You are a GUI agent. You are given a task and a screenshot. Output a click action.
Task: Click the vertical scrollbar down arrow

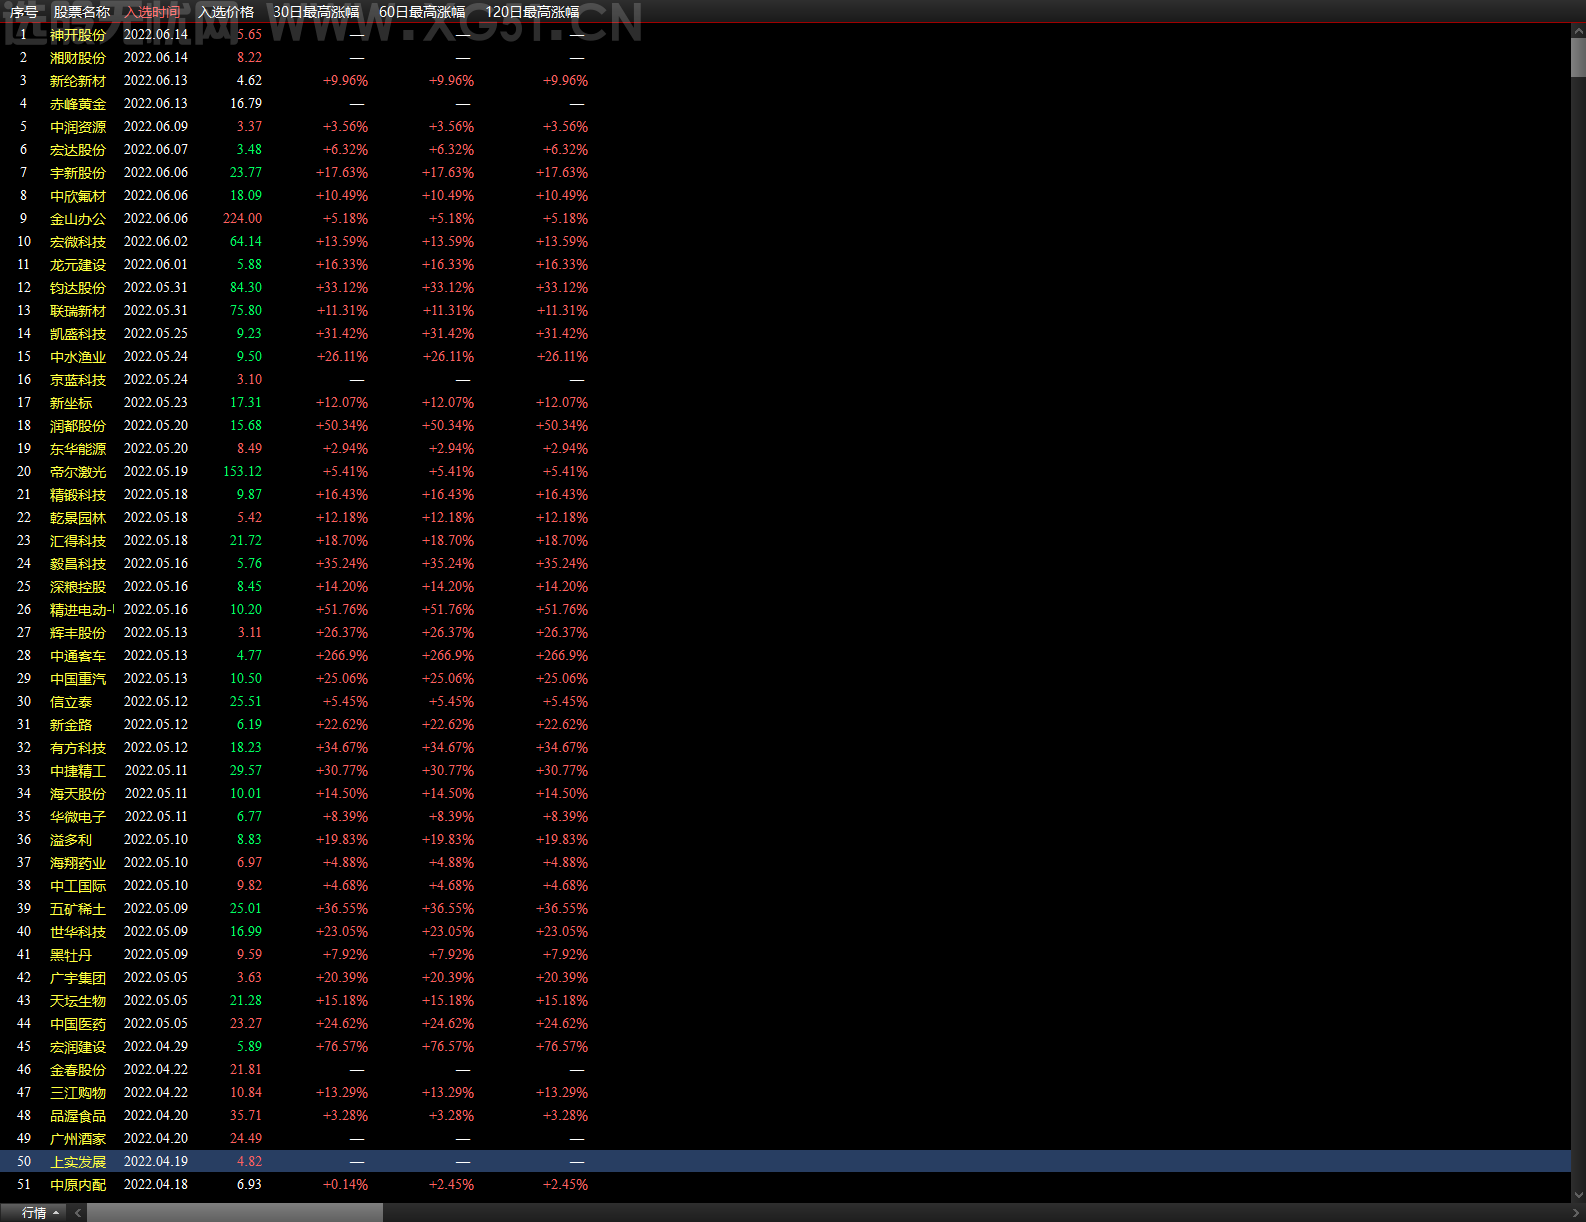click(x=1578, y=1194)
